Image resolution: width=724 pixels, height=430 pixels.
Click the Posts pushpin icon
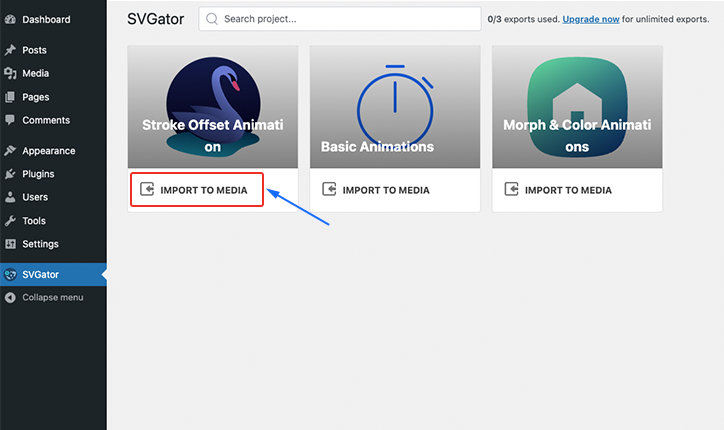(10, 50)
